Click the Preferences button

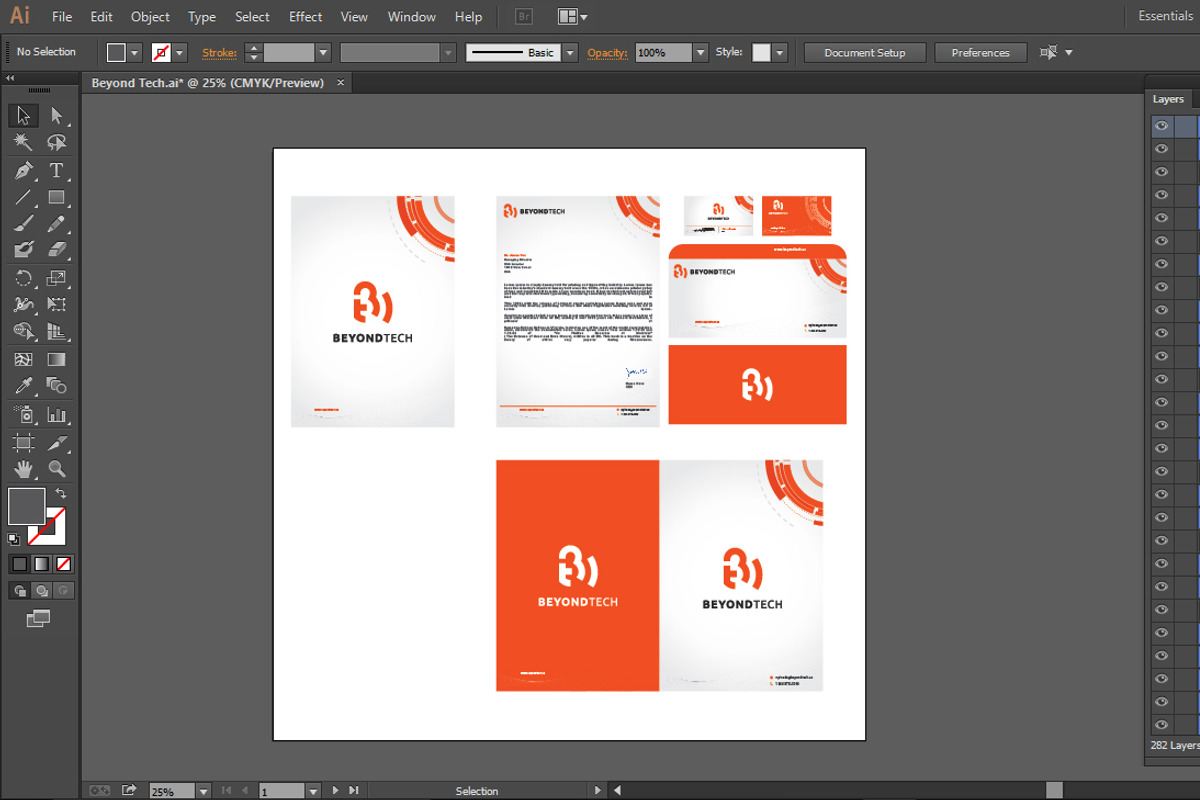click(x=980, y=53)
